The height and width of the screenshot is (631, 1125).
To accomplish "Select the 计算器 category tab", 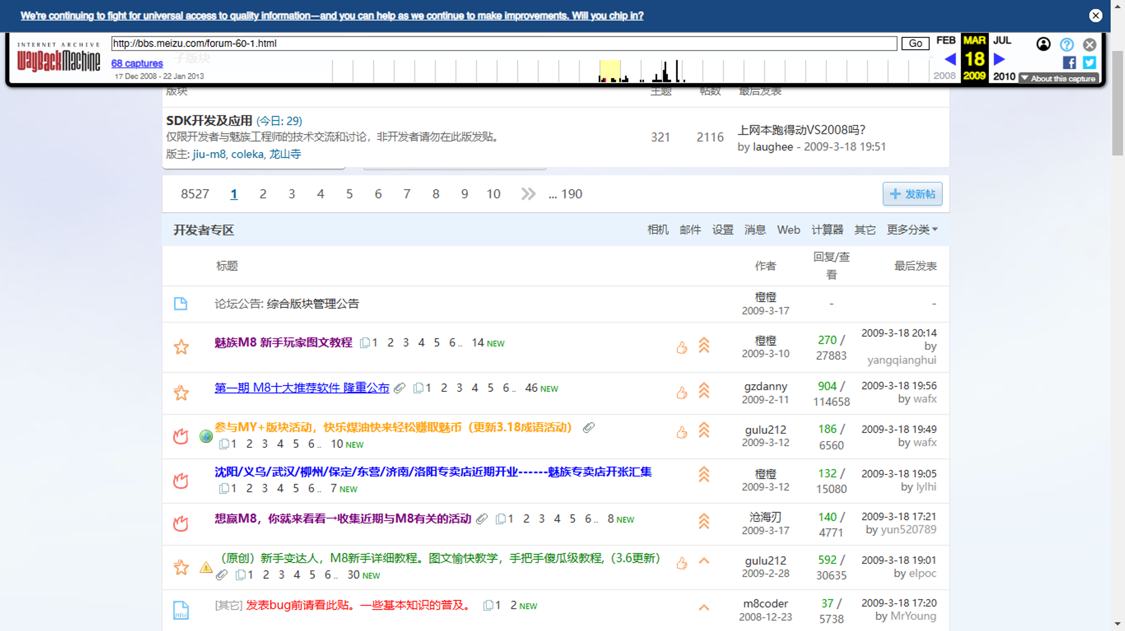I will tap(827, 230).
